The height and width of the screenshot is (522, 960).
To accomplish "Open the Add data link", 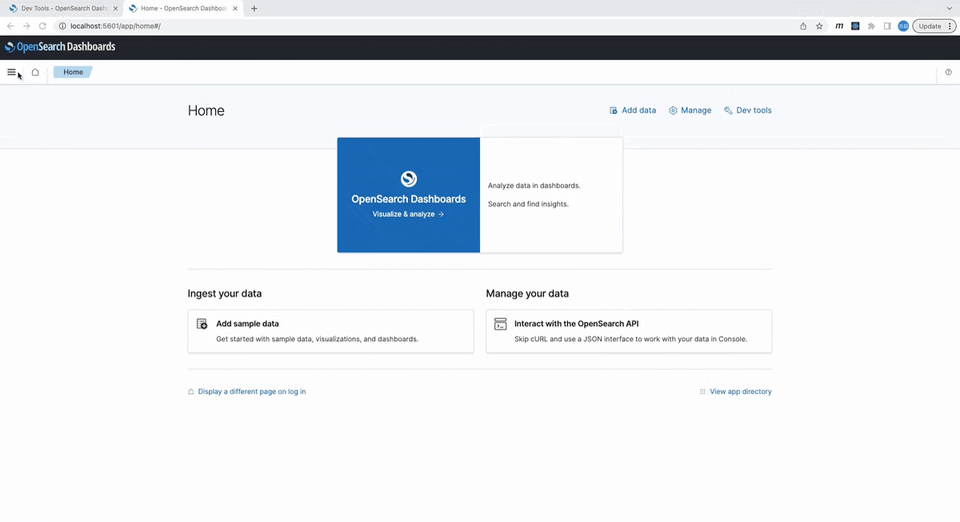I will point(632,110).
